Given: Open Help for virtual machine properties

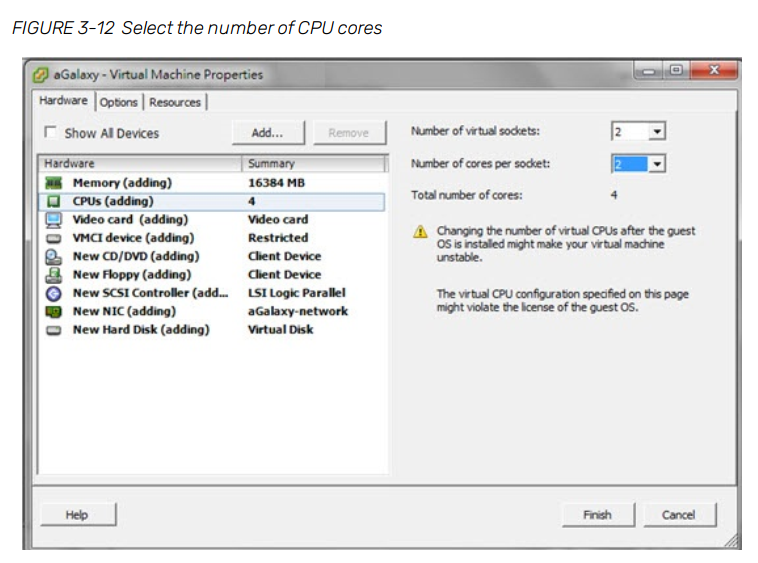Looking at the screenshot, I should point(77,515).
